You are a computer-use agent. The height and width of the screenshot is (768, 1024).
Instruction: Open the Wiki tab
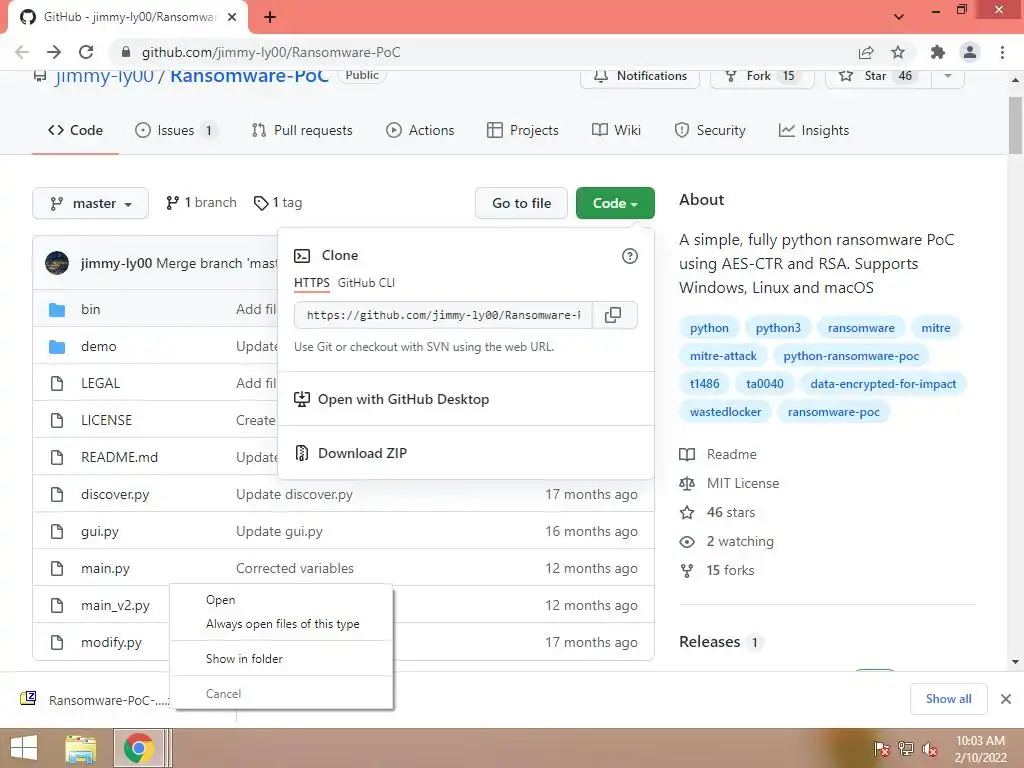point(616,130)
